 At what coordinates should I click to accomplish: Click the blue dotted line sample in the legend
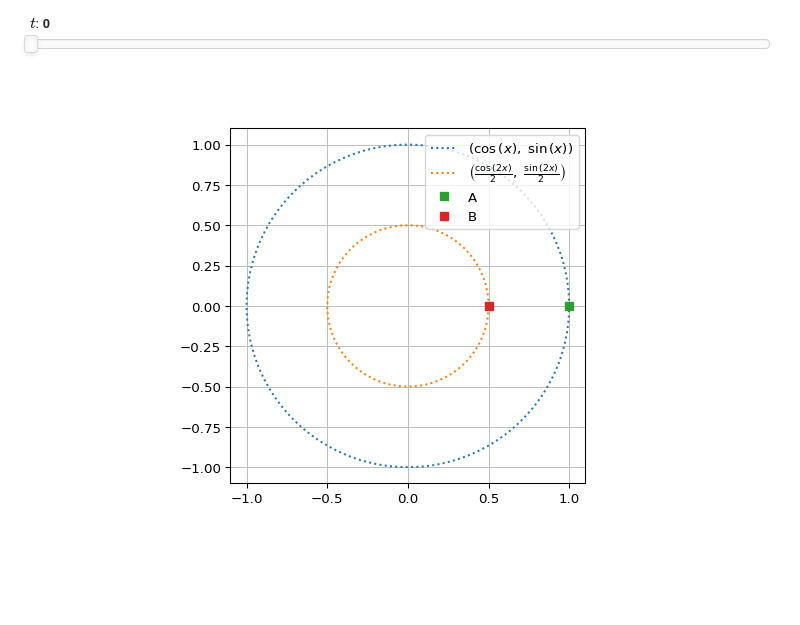[x=442, y=148]
